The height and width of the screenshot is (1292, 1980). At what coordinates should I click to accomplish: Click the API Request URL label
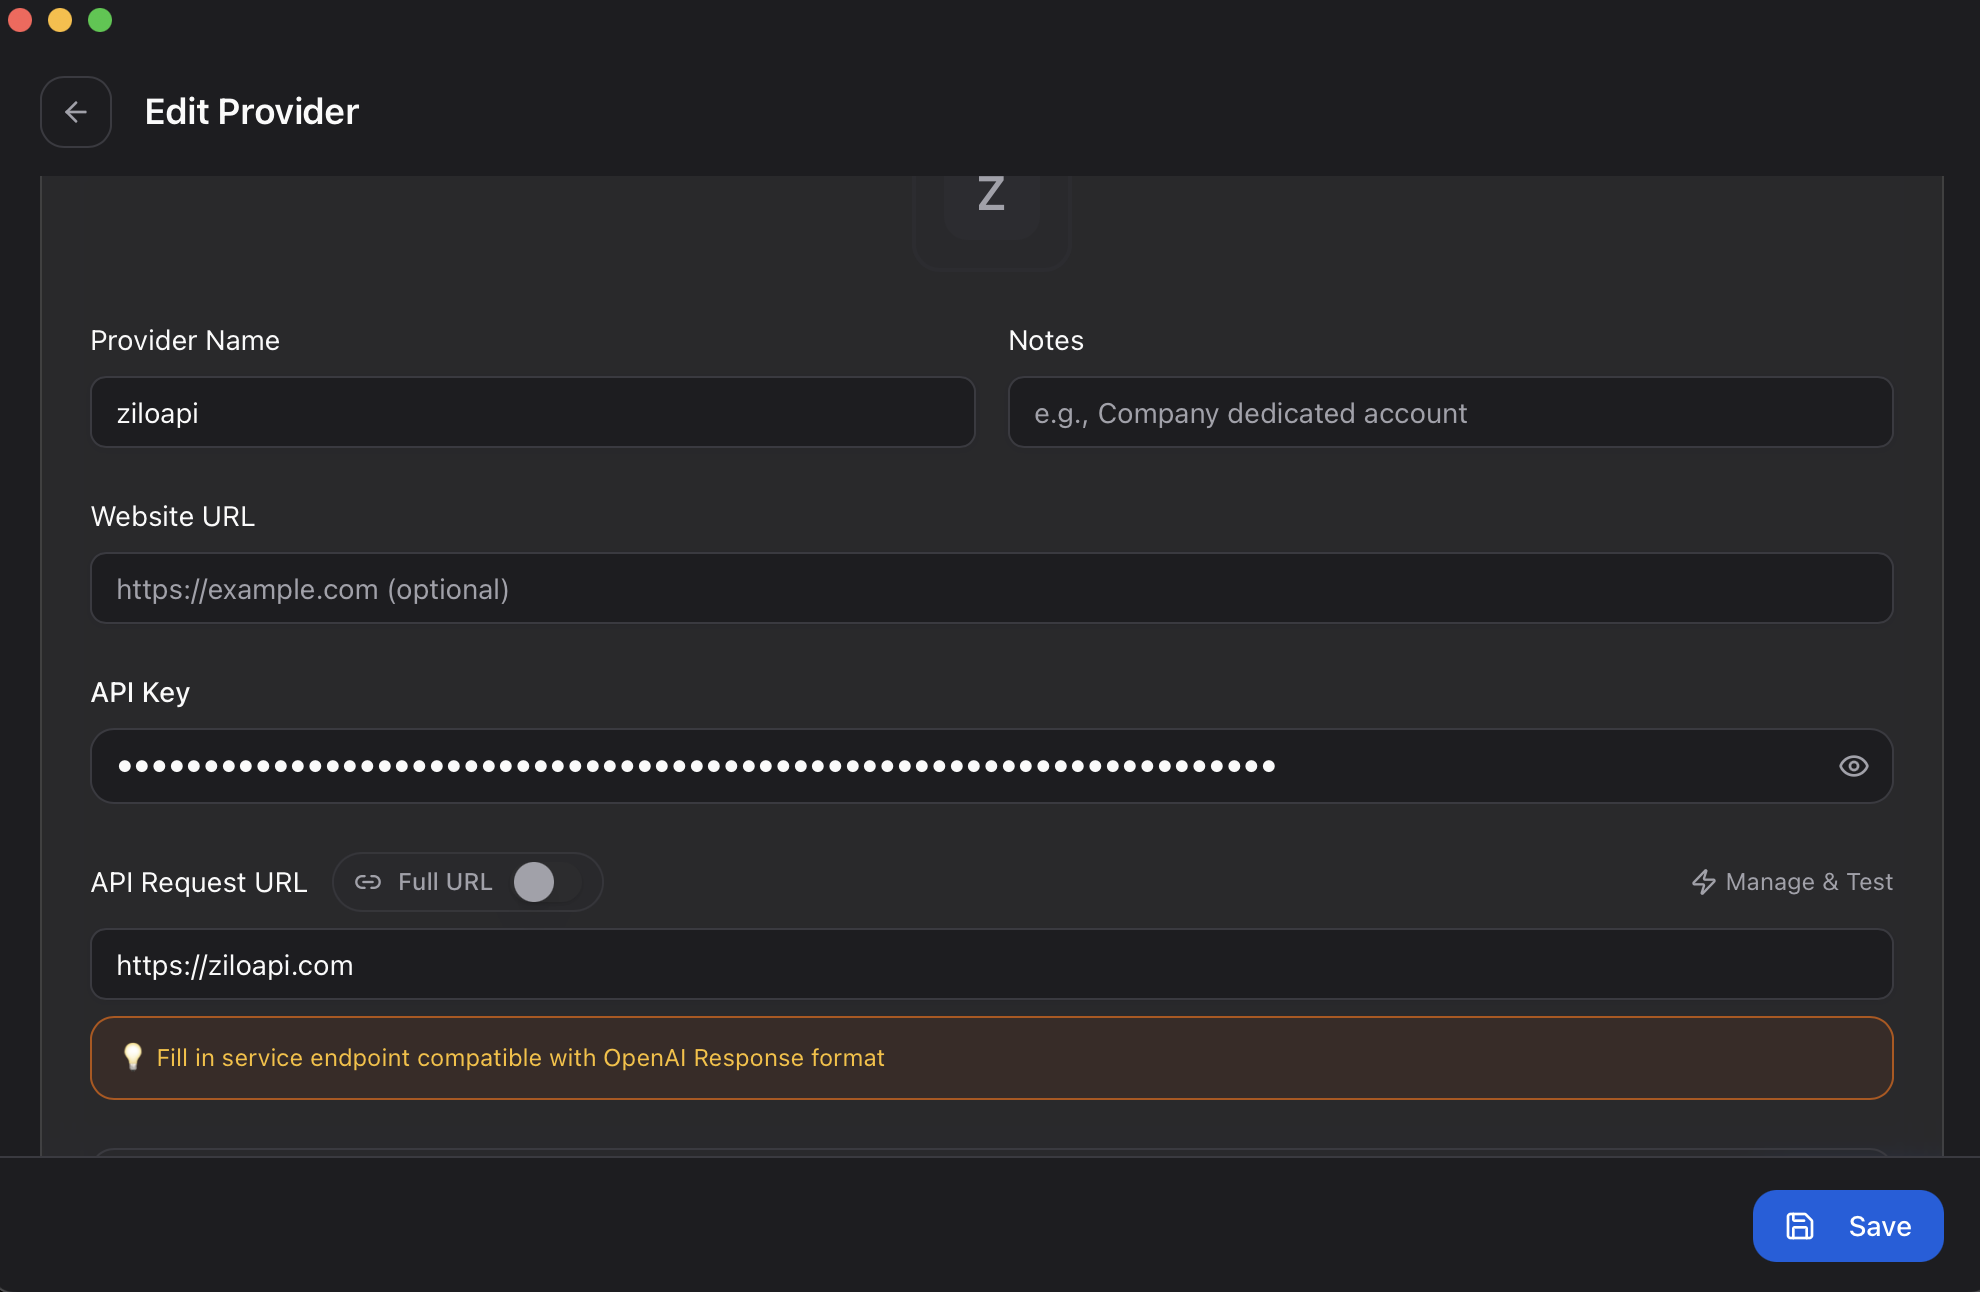[x=199, y=883]
